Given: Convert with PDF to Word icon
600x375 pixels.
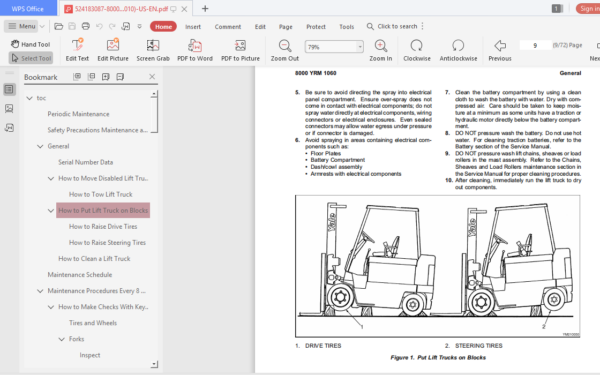Looking at the screenshot, I should [195, 46].
